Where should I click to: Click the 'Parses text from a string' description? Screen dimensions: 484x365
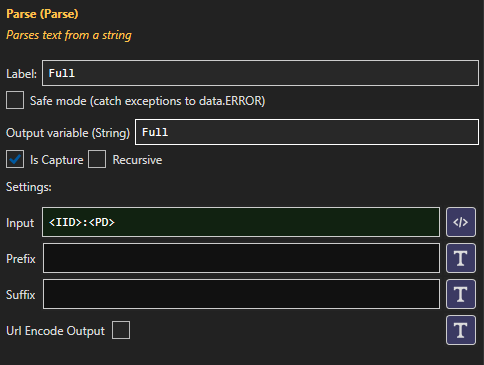69,35
